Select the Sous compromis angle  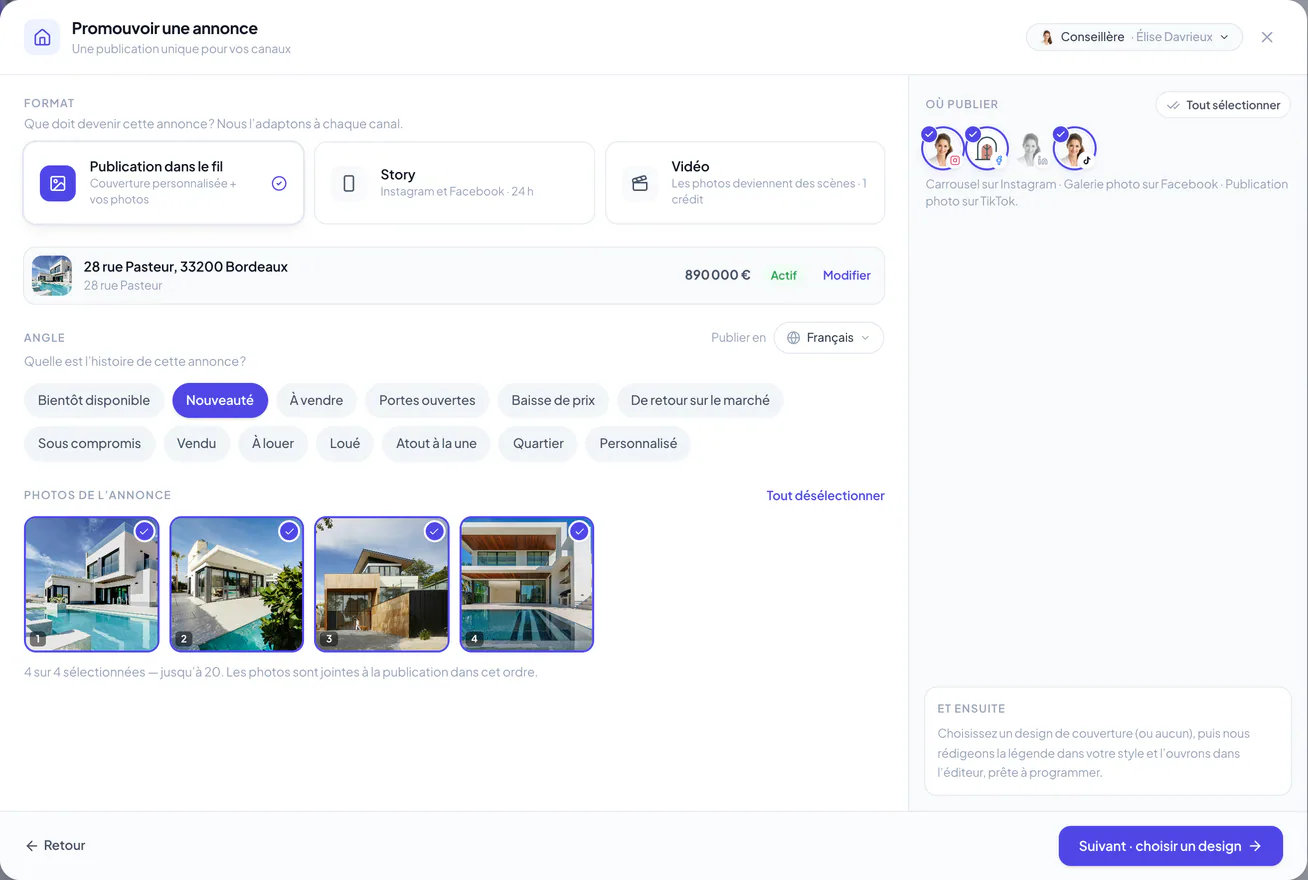pos(90,444)
